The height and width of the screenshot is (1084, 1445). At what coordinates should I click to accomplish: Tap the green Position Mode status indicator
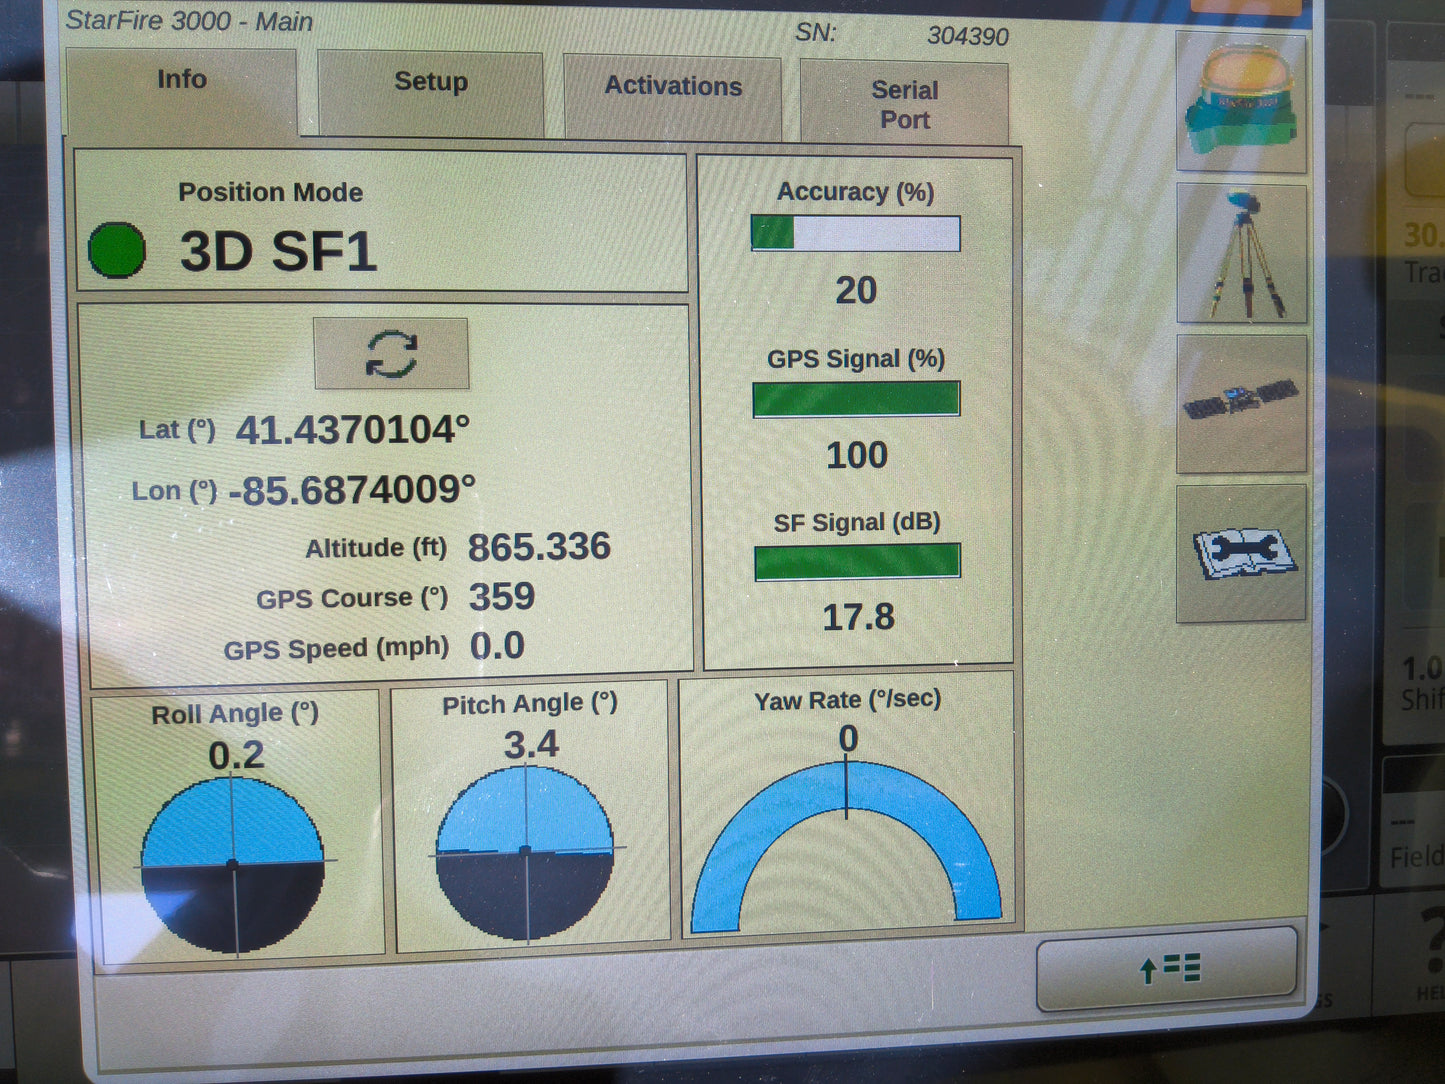[x=117, y=250]
